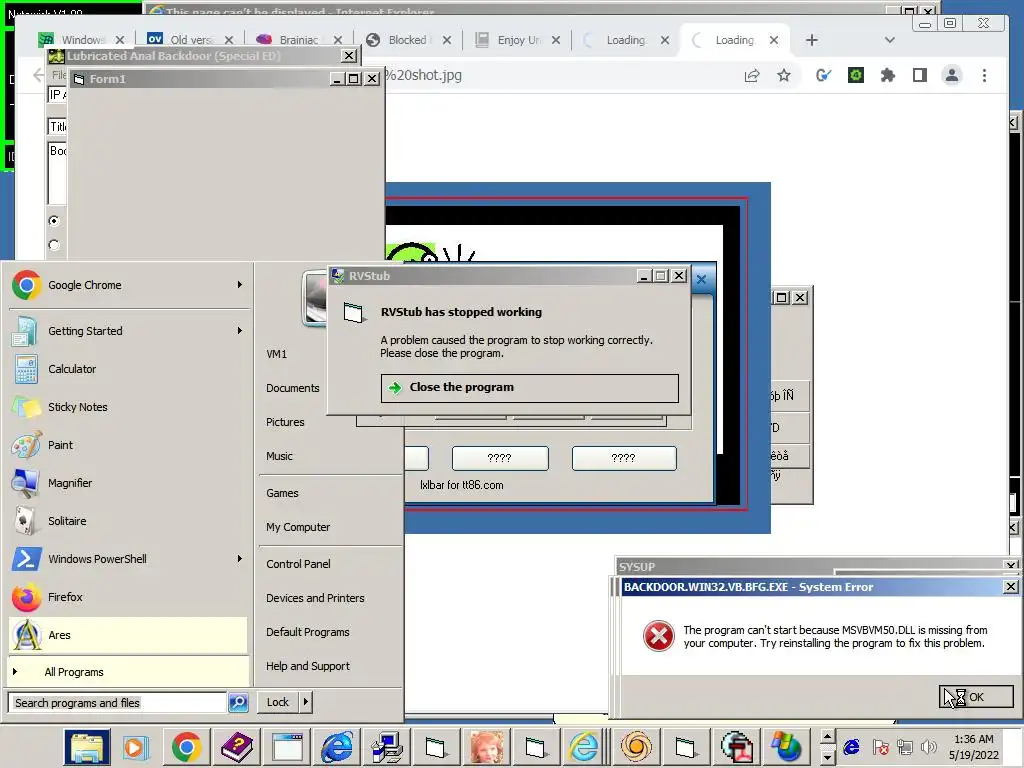Open Games from Start menu
1024x768 pixels.
pos(282,493)
